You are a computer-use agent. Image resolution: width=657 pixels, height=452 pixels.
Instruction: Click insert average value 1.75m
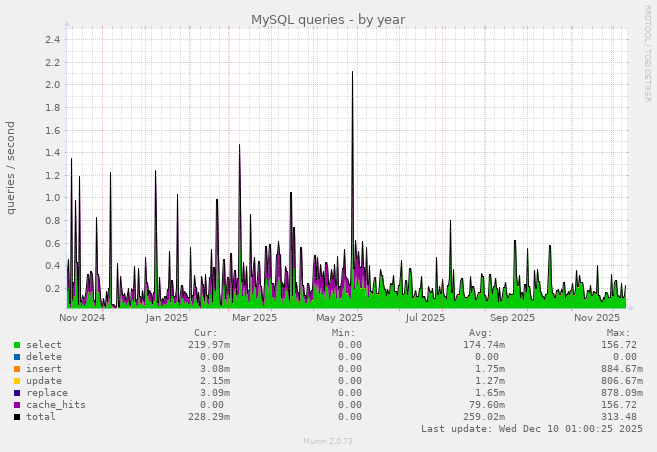[x=490, y=369]
